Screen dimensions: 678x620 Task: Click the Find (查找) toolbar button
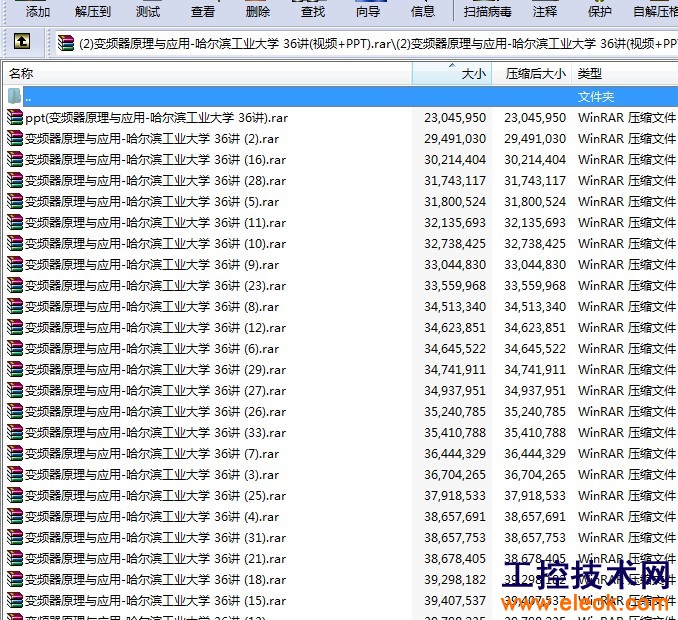(313, 11)
